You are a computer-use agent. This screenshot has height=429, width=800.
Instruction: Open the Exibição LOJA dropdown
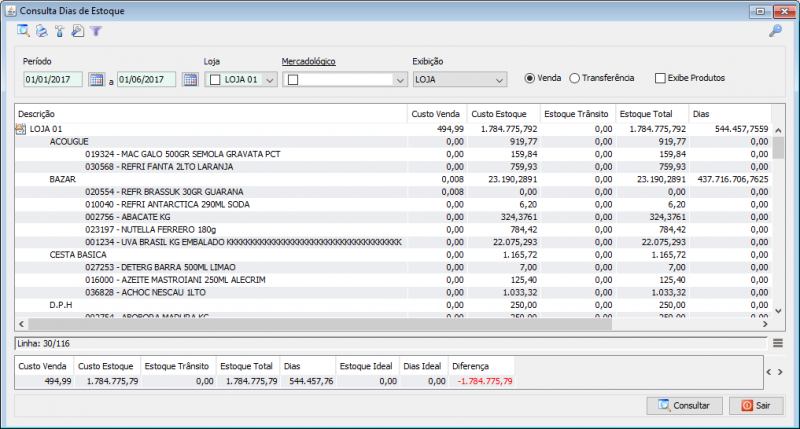click(x=460, y=80)
